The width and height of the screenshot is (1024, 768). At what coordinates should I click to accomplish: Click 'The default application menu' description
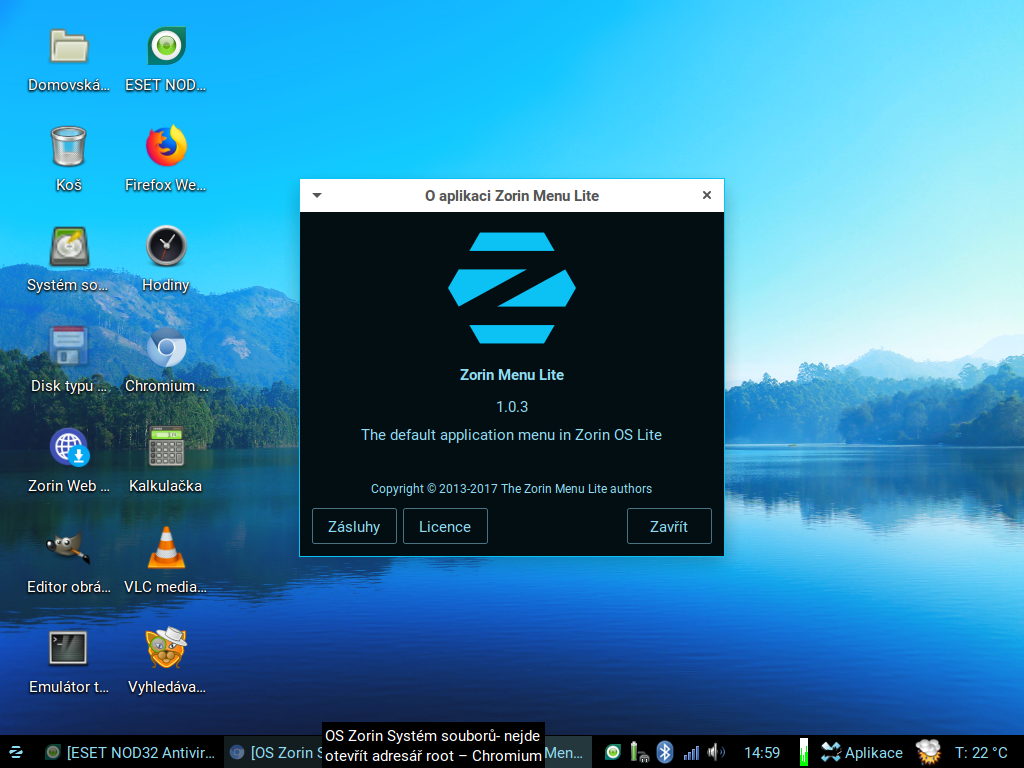pos(511,435)
